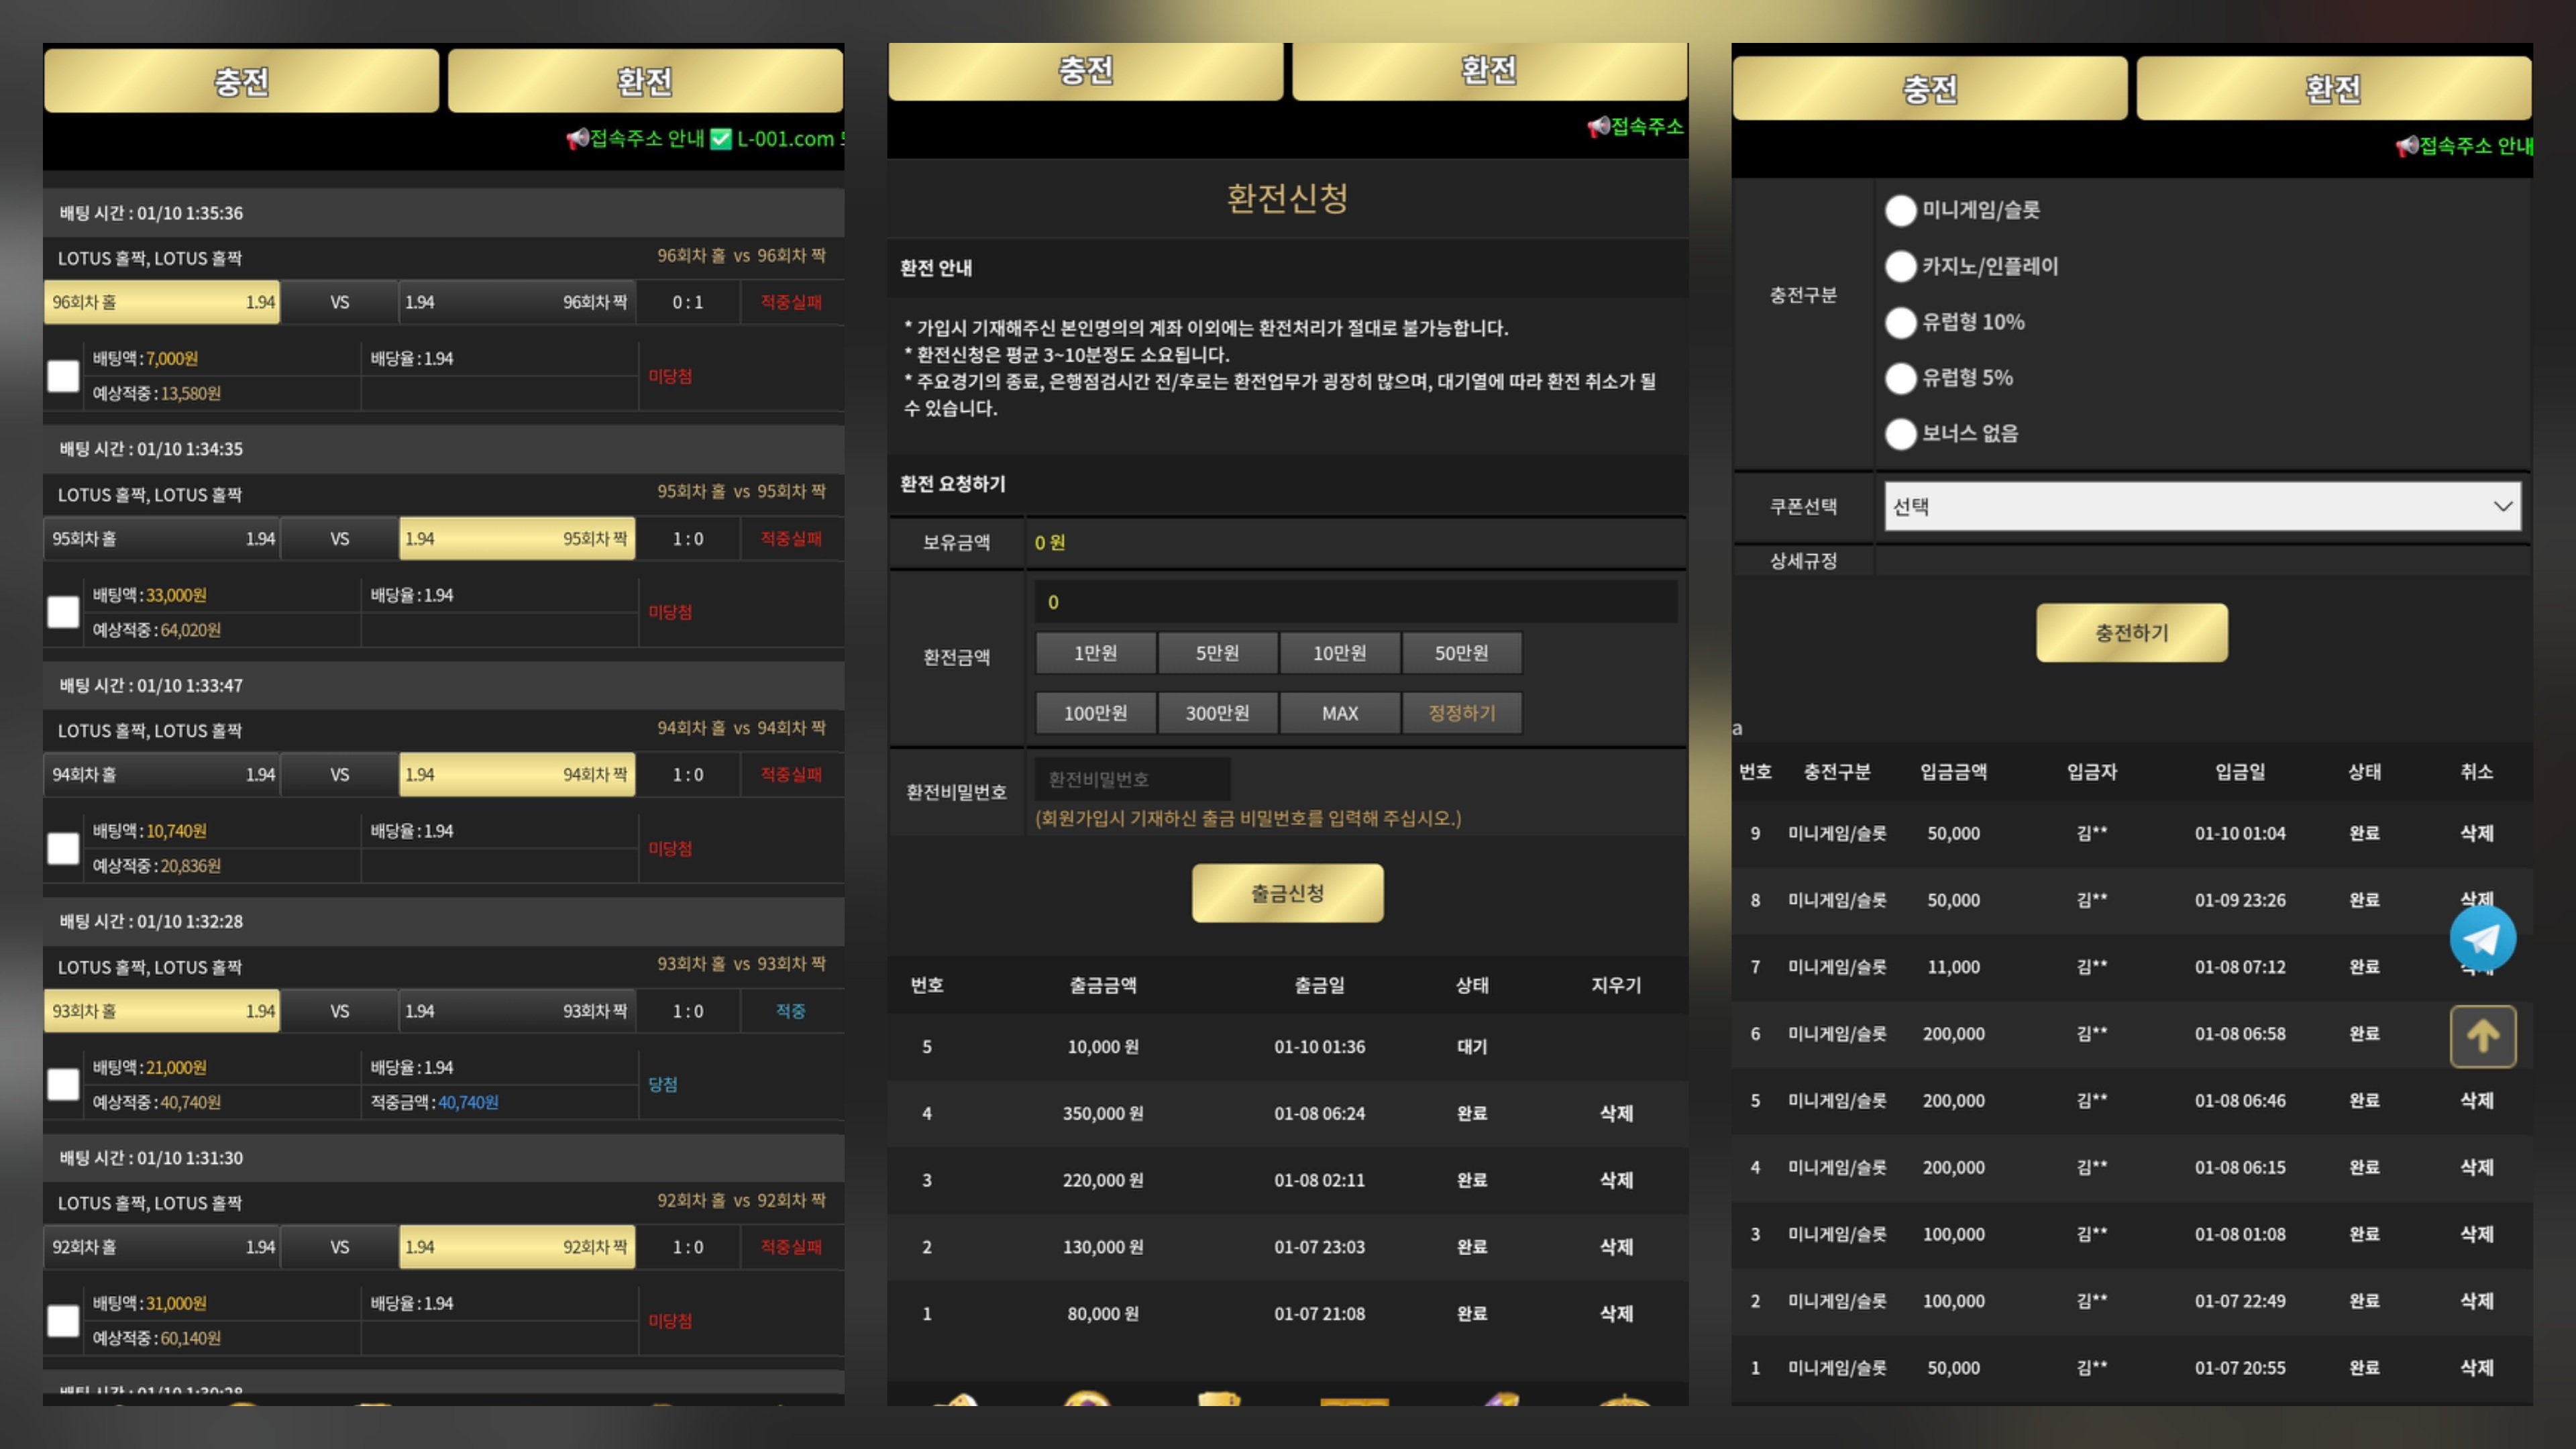
Task: Click green checkmark icon beside L-001.com
Action: coord(720,139)
